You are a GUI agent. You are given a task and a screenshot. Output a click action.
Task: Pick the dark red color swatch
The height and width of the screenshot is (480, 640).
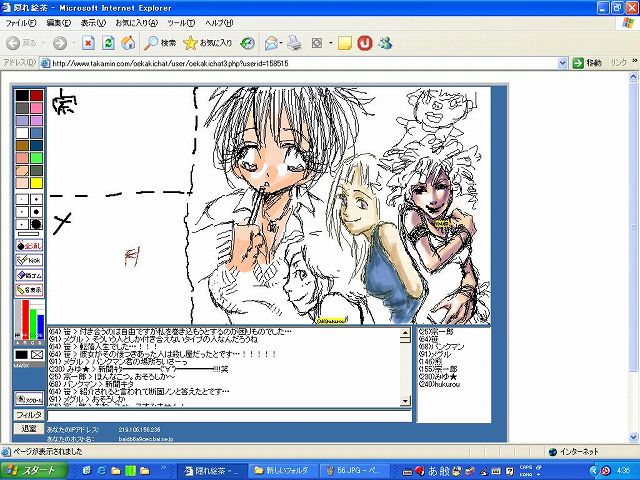point(36,96)
